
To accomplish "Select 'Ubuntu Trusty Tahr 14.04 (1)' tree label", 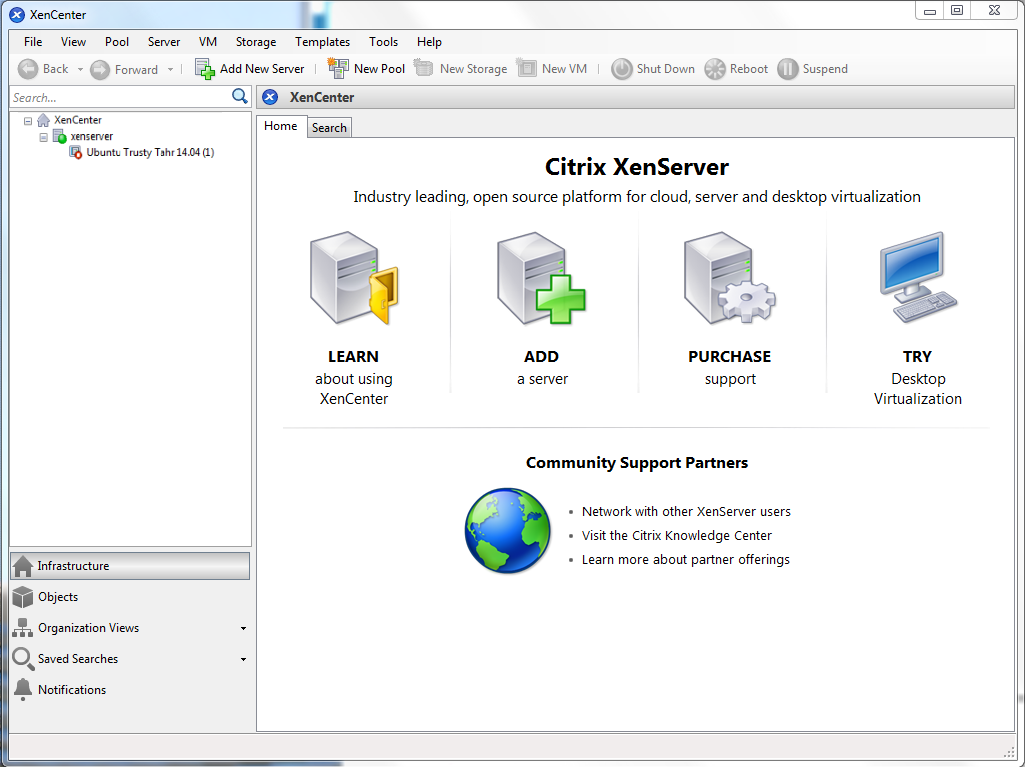I will click(x=150, y=152).
